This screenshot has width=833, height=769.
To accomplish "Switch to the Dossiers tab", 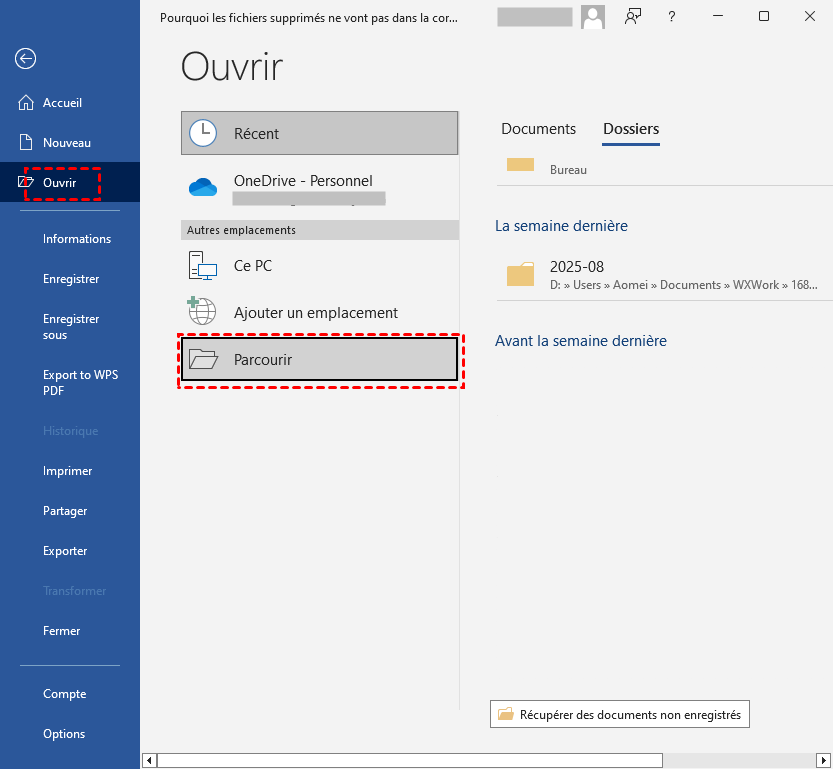I will coord(631,129).
